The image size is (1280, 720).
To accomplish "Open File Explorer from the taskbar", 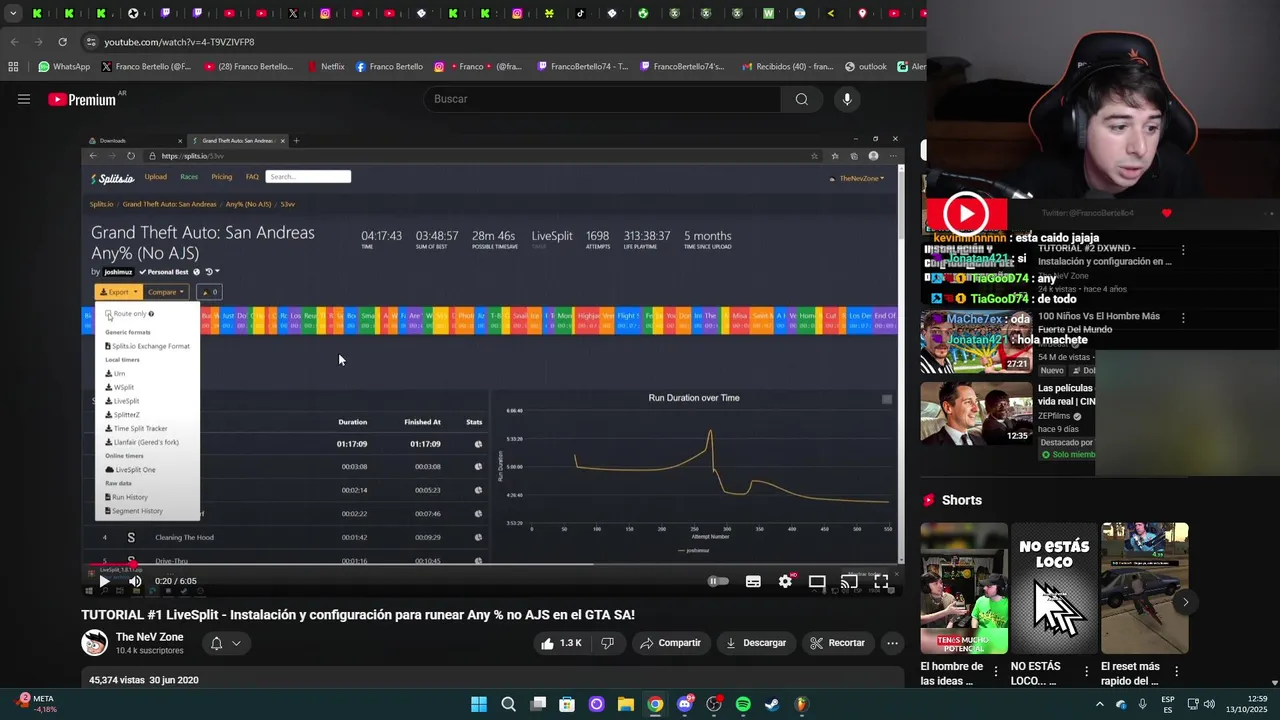I will [625, 704].
